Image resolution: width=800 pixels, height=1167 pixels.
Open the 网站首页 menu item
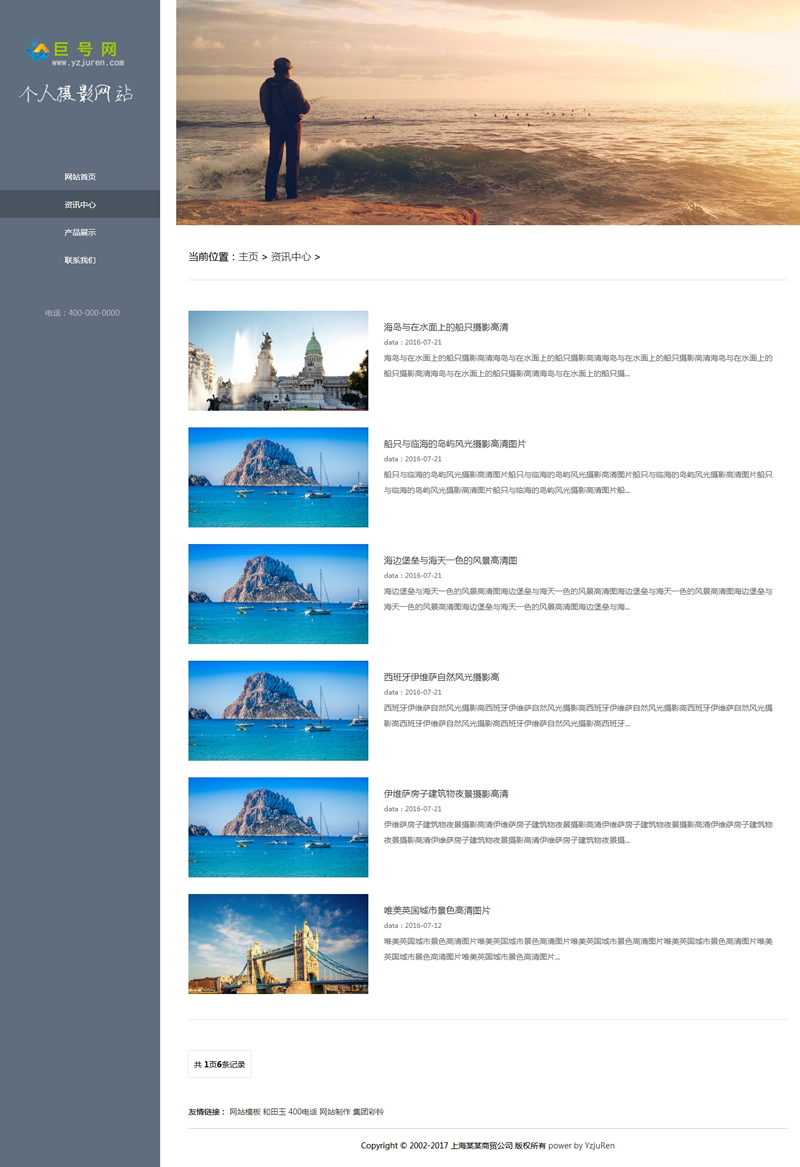tap(80, 177)
